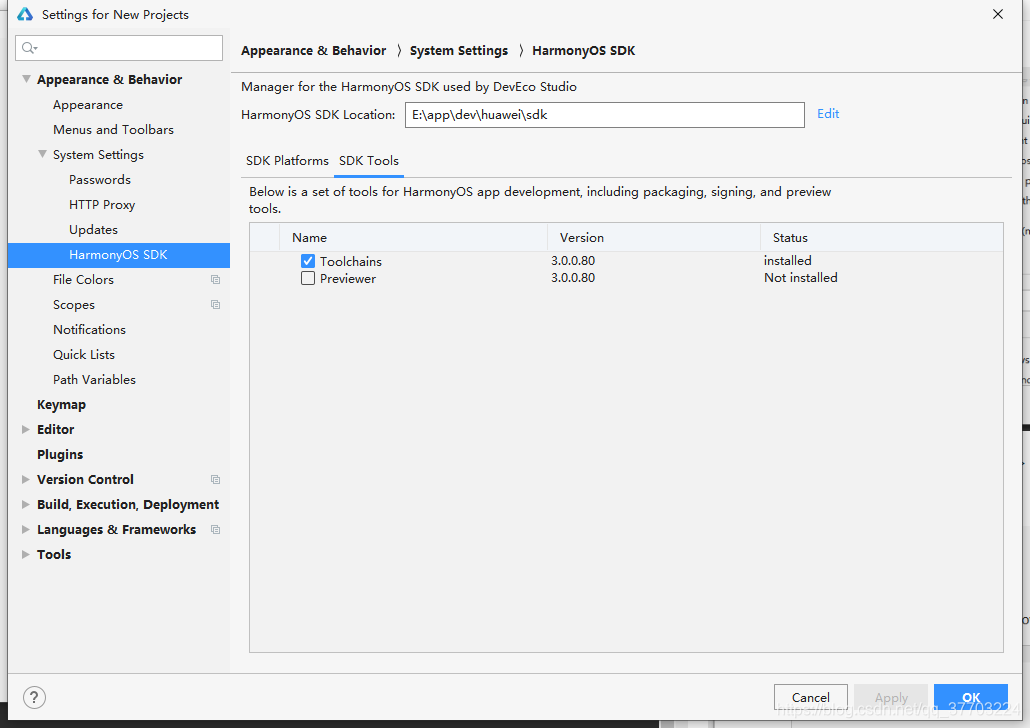Click the 'Not installed' status cell
This screenshot has width=1030, height=728.
point(801,278)
